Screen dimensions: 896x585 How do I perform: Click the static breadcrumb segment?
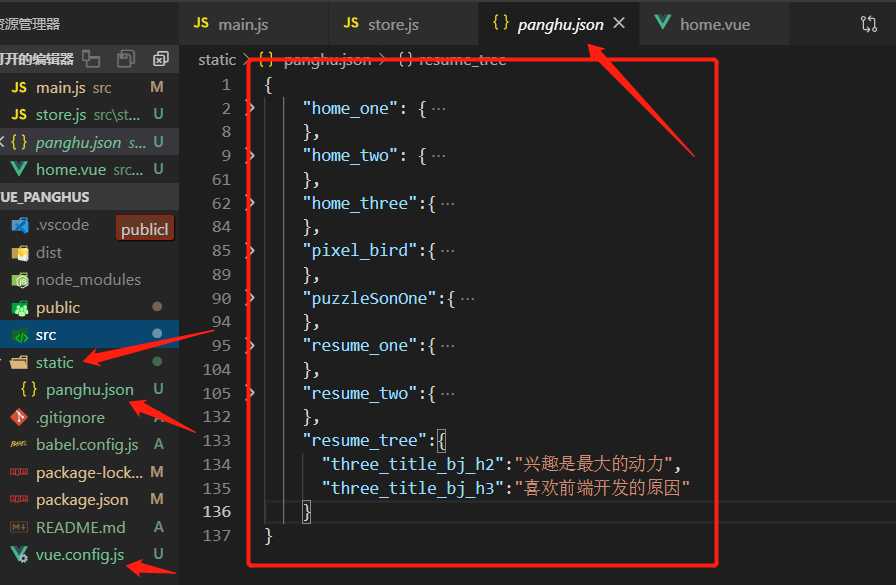coord(217,59)
